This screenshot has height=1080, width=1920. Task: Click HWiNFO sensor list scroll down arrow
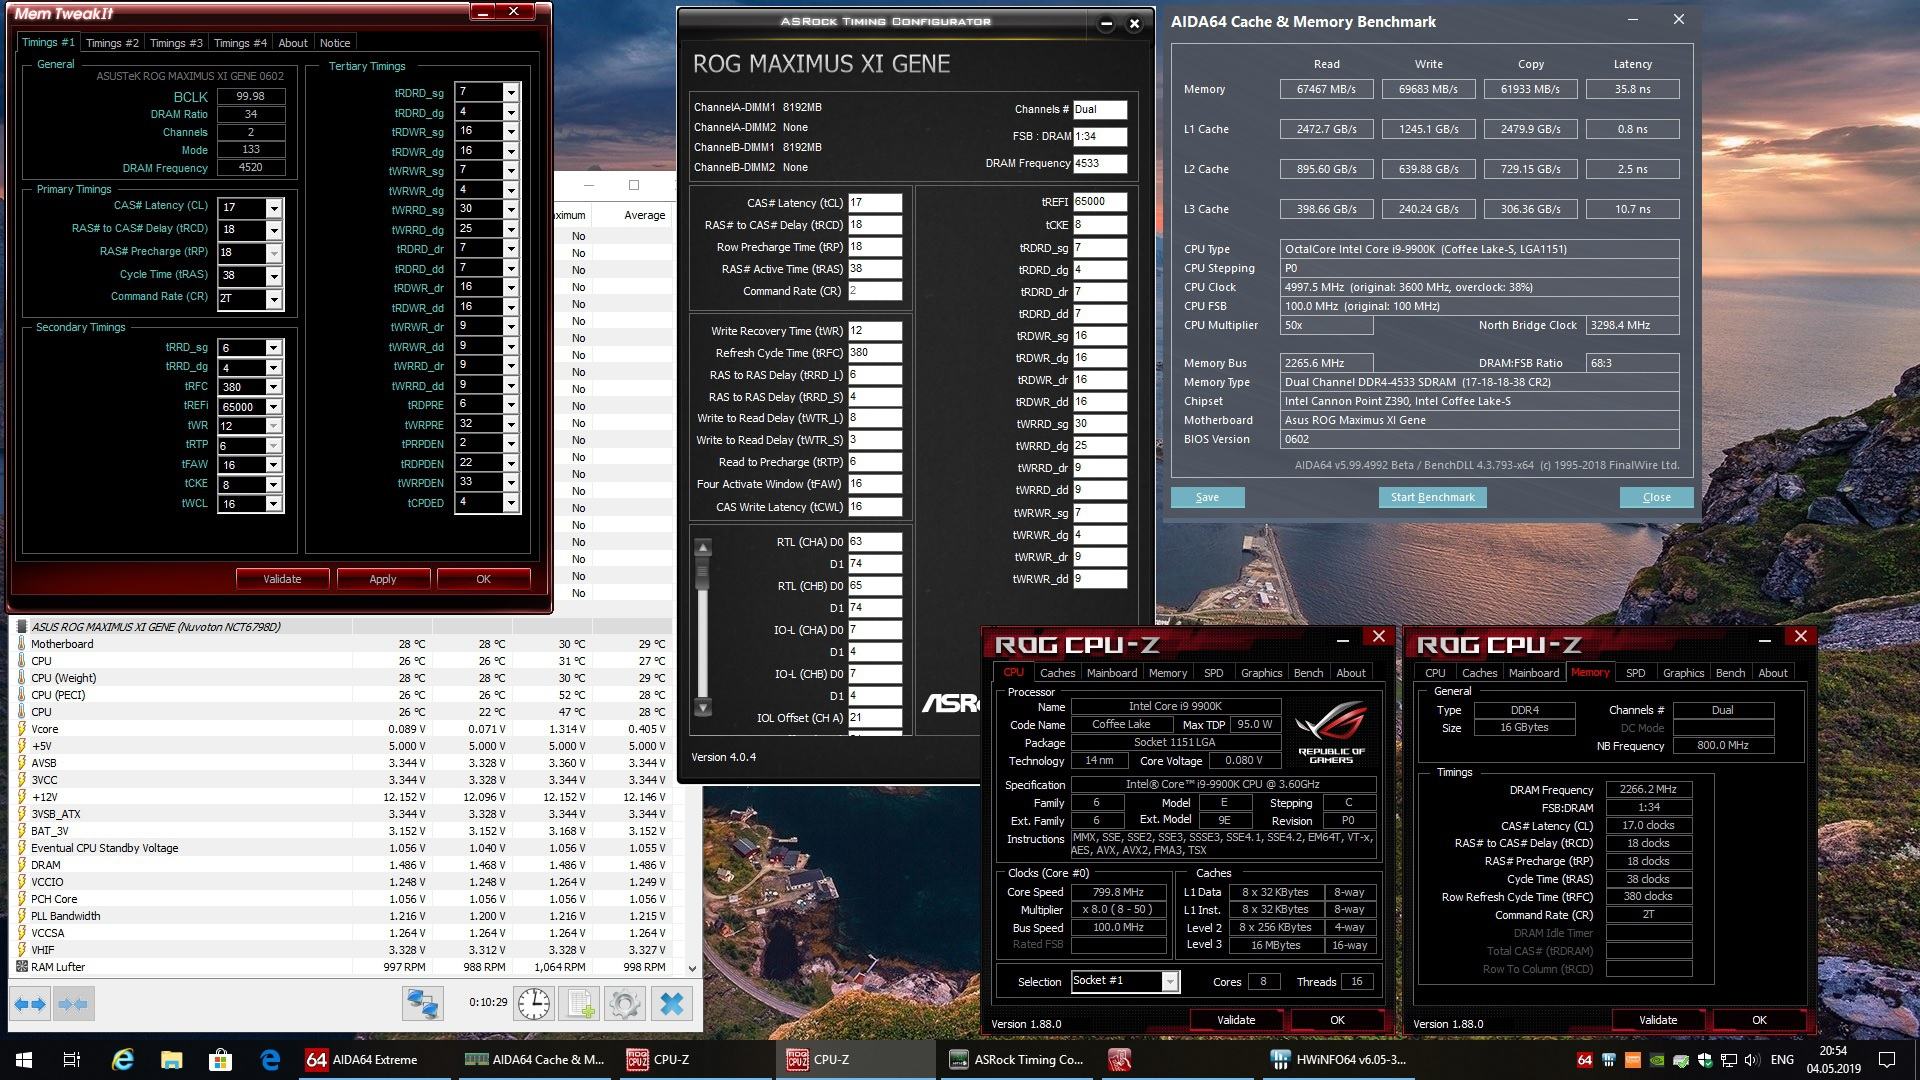tap(691, 968)
